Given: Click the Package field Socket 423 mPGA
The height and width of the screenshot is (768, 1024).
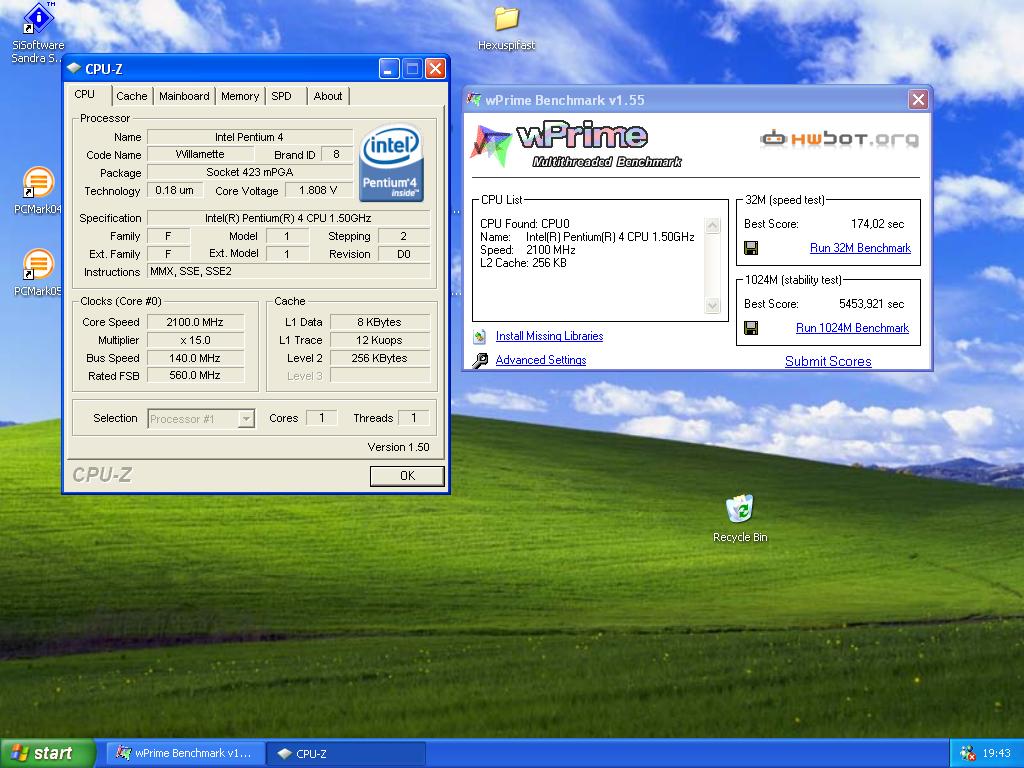Looking at the screenshot, I should coord(249,172).
